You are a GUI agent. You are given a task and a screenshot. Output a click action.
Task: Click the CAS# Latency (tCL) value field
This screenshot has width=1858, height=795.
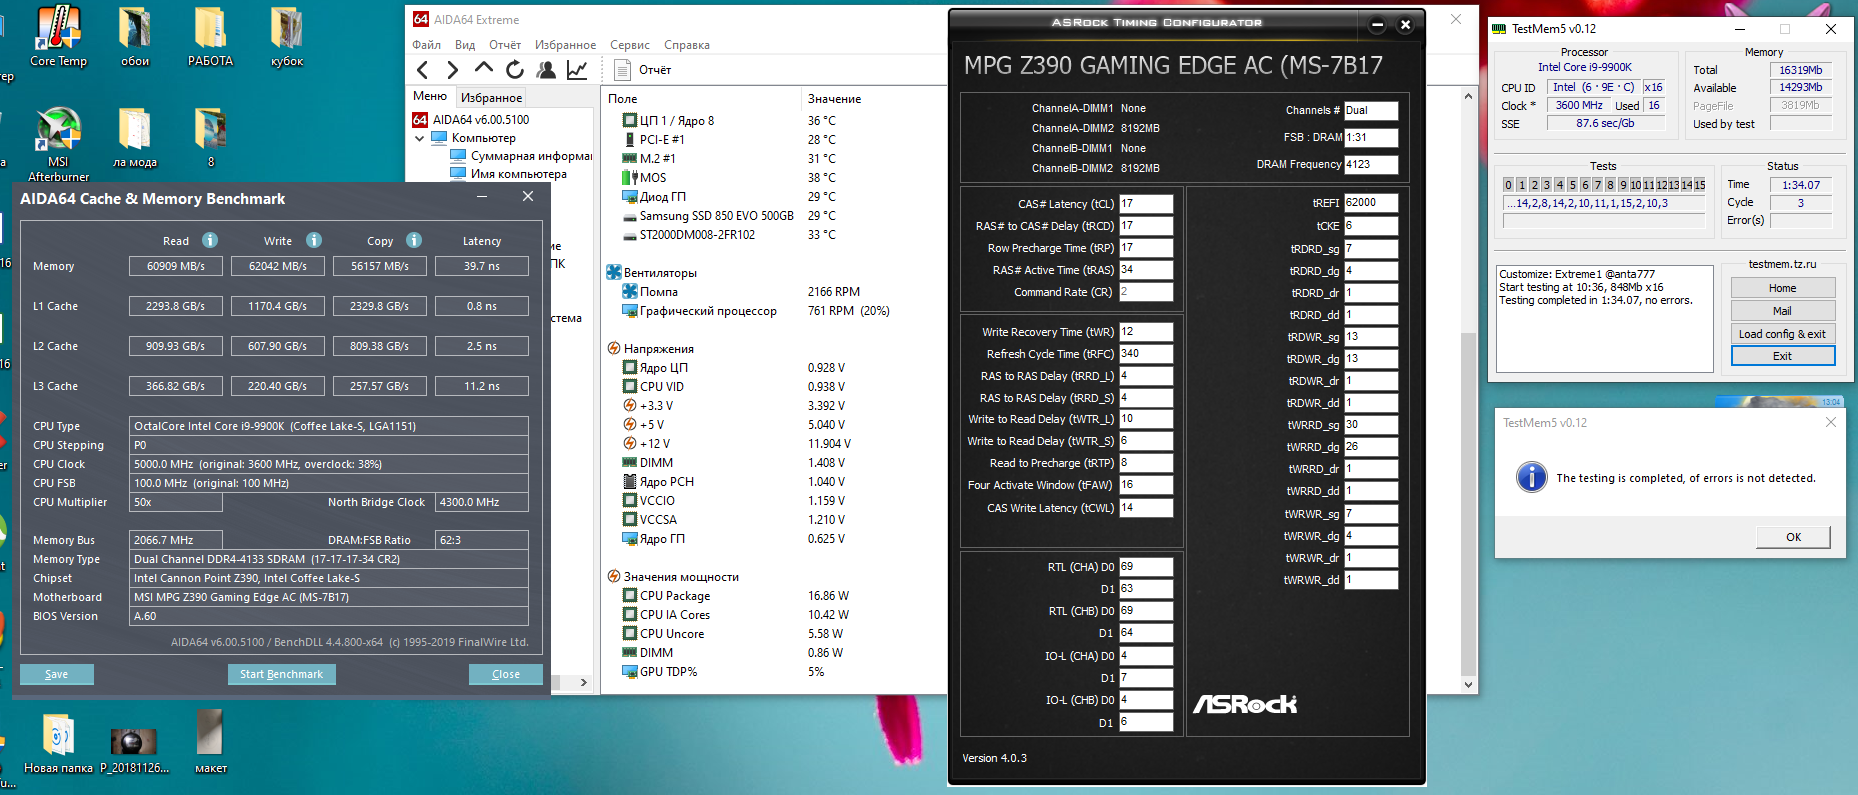tap(1146, 203)
